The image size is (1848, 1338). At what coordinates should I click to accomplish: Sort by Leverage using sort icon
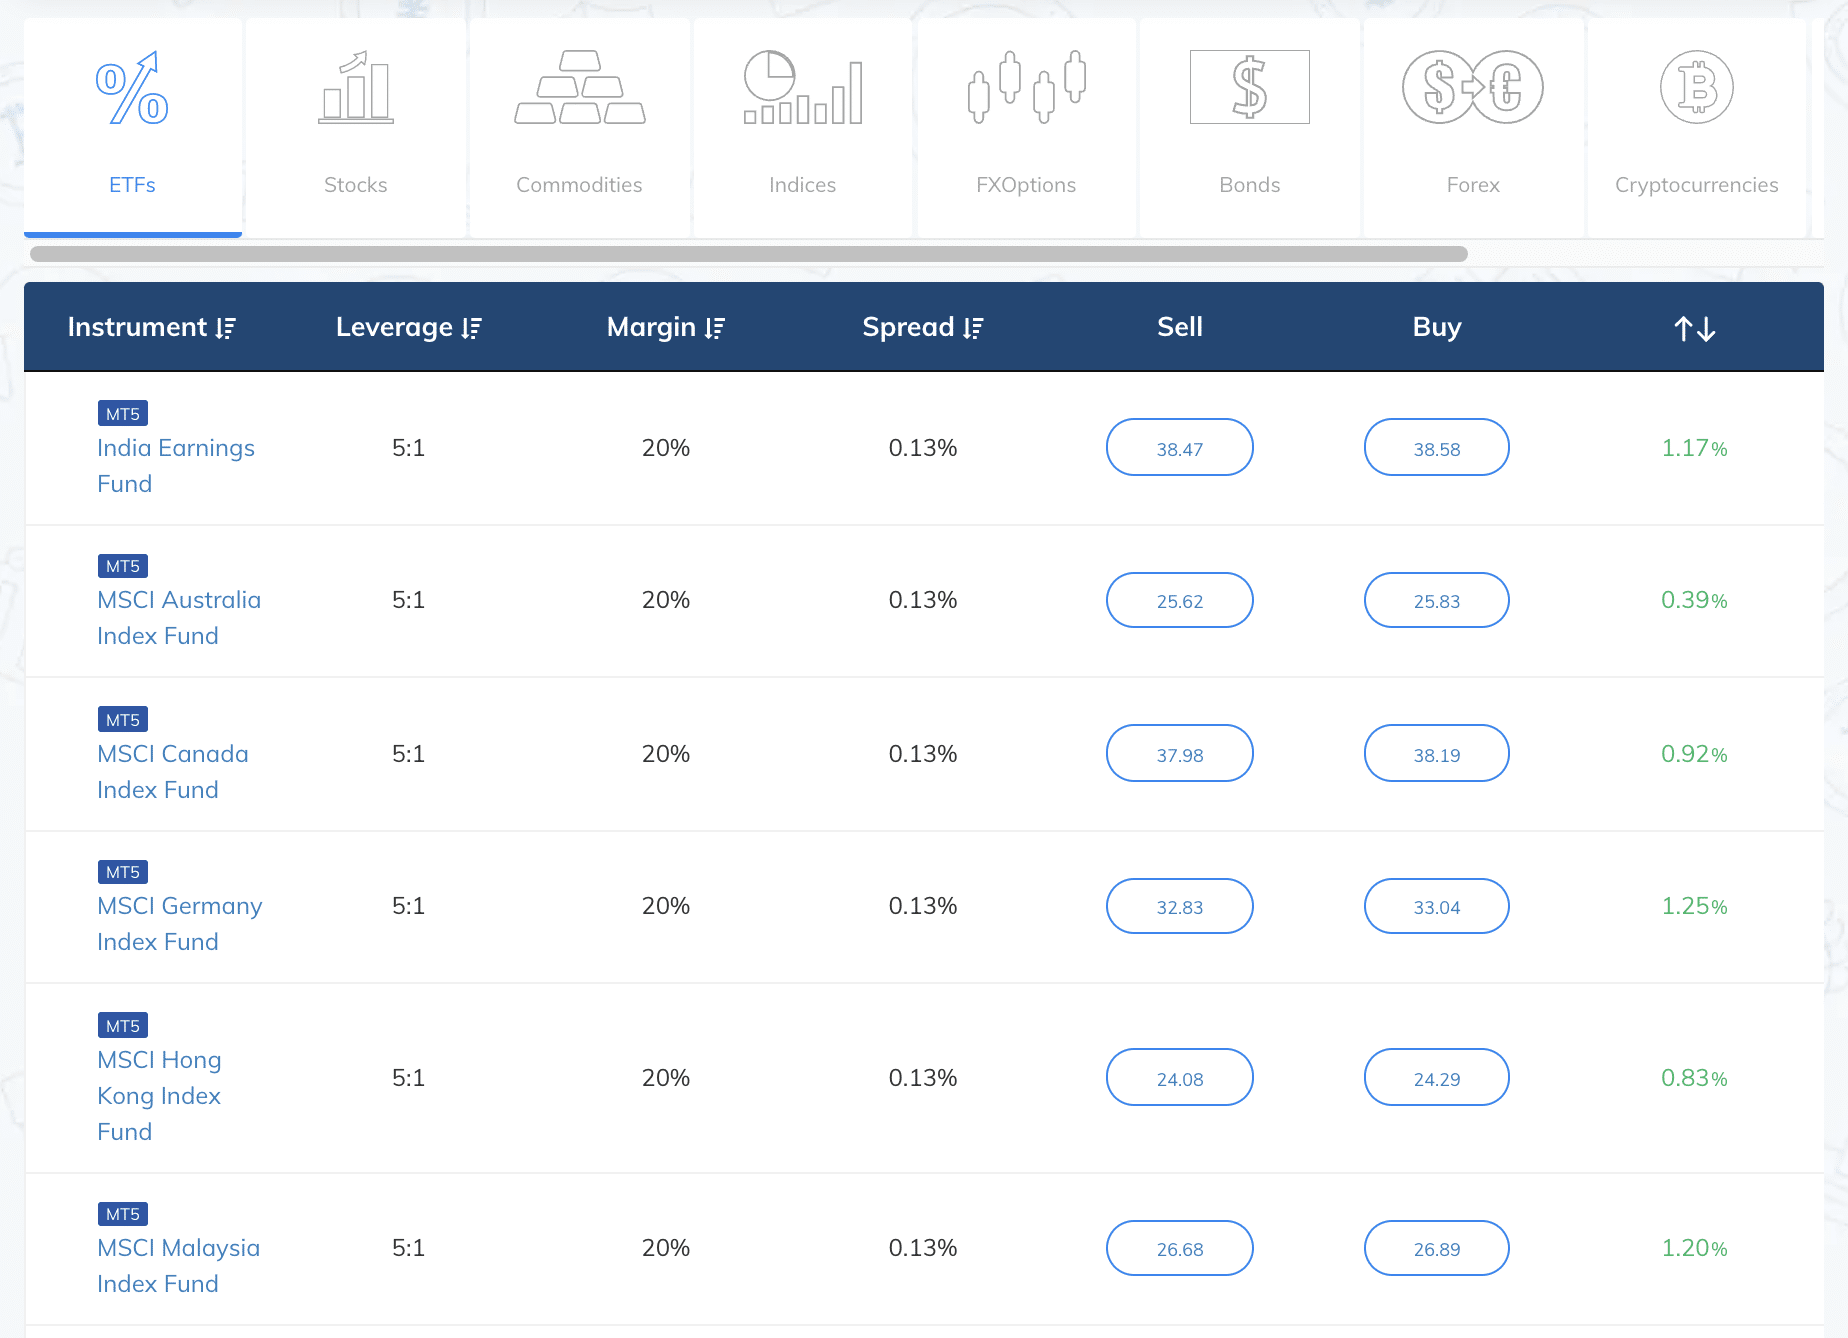point(472,328)
